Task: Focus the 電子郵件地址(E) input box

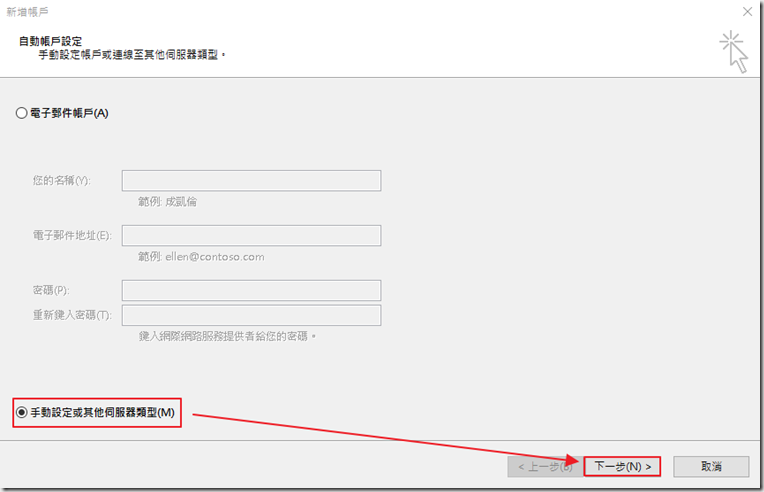Action: pos(251,235)
